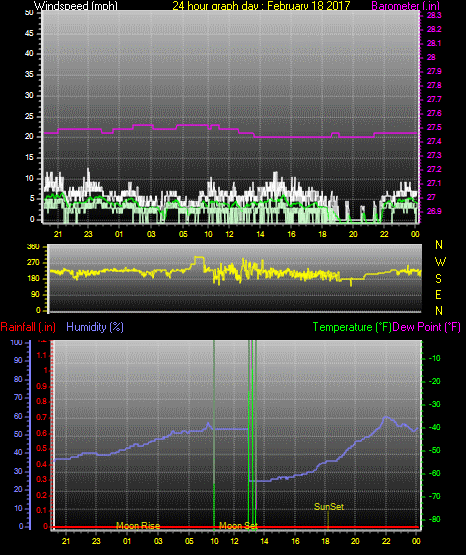This screenshot has height=555, width=466.
Task: Click the 50 mph windspeed scale value
Action: (x=29, y=13)
